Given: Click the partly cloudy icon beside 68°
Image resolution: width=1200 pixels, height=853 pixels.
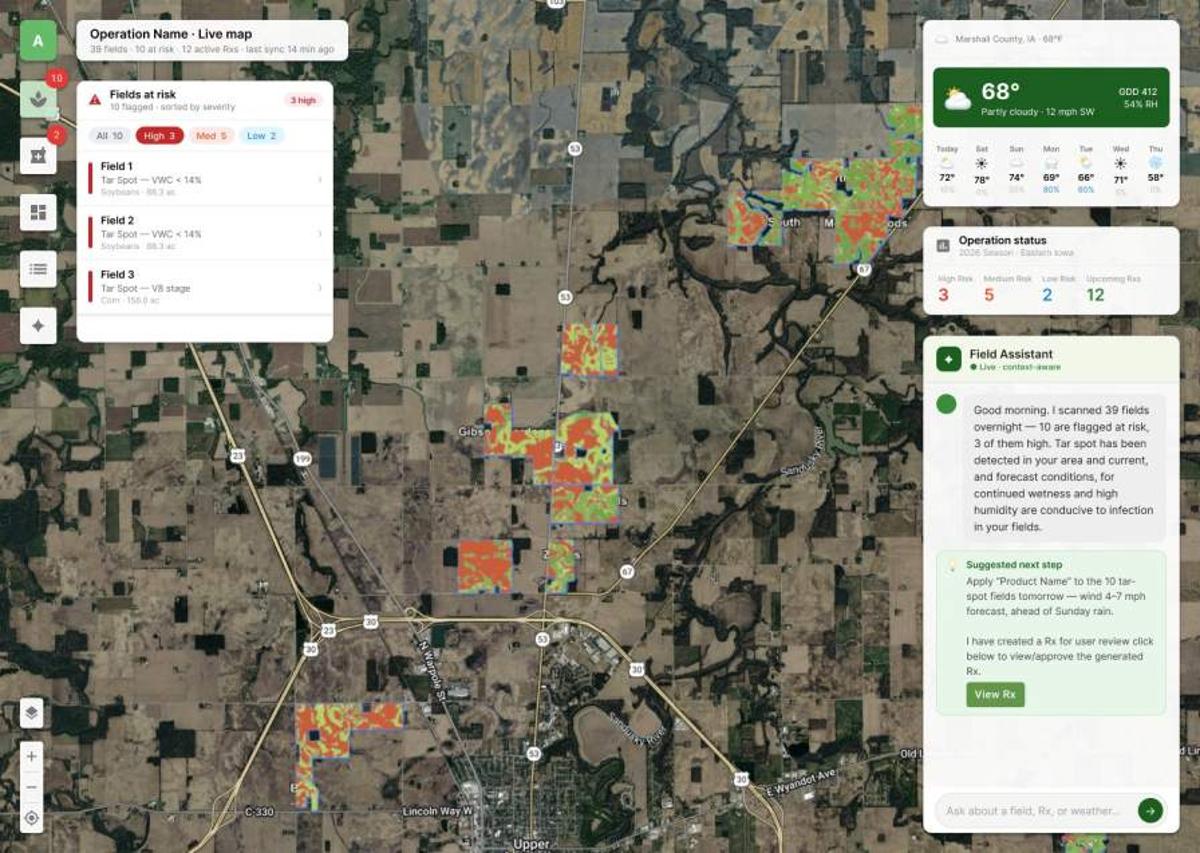Looking at the screenshot, I should point(957,98).
